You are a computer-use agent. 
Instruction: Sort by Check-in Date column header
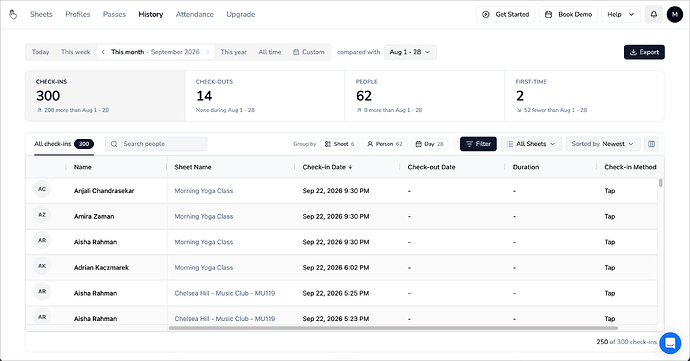(327, 167)
